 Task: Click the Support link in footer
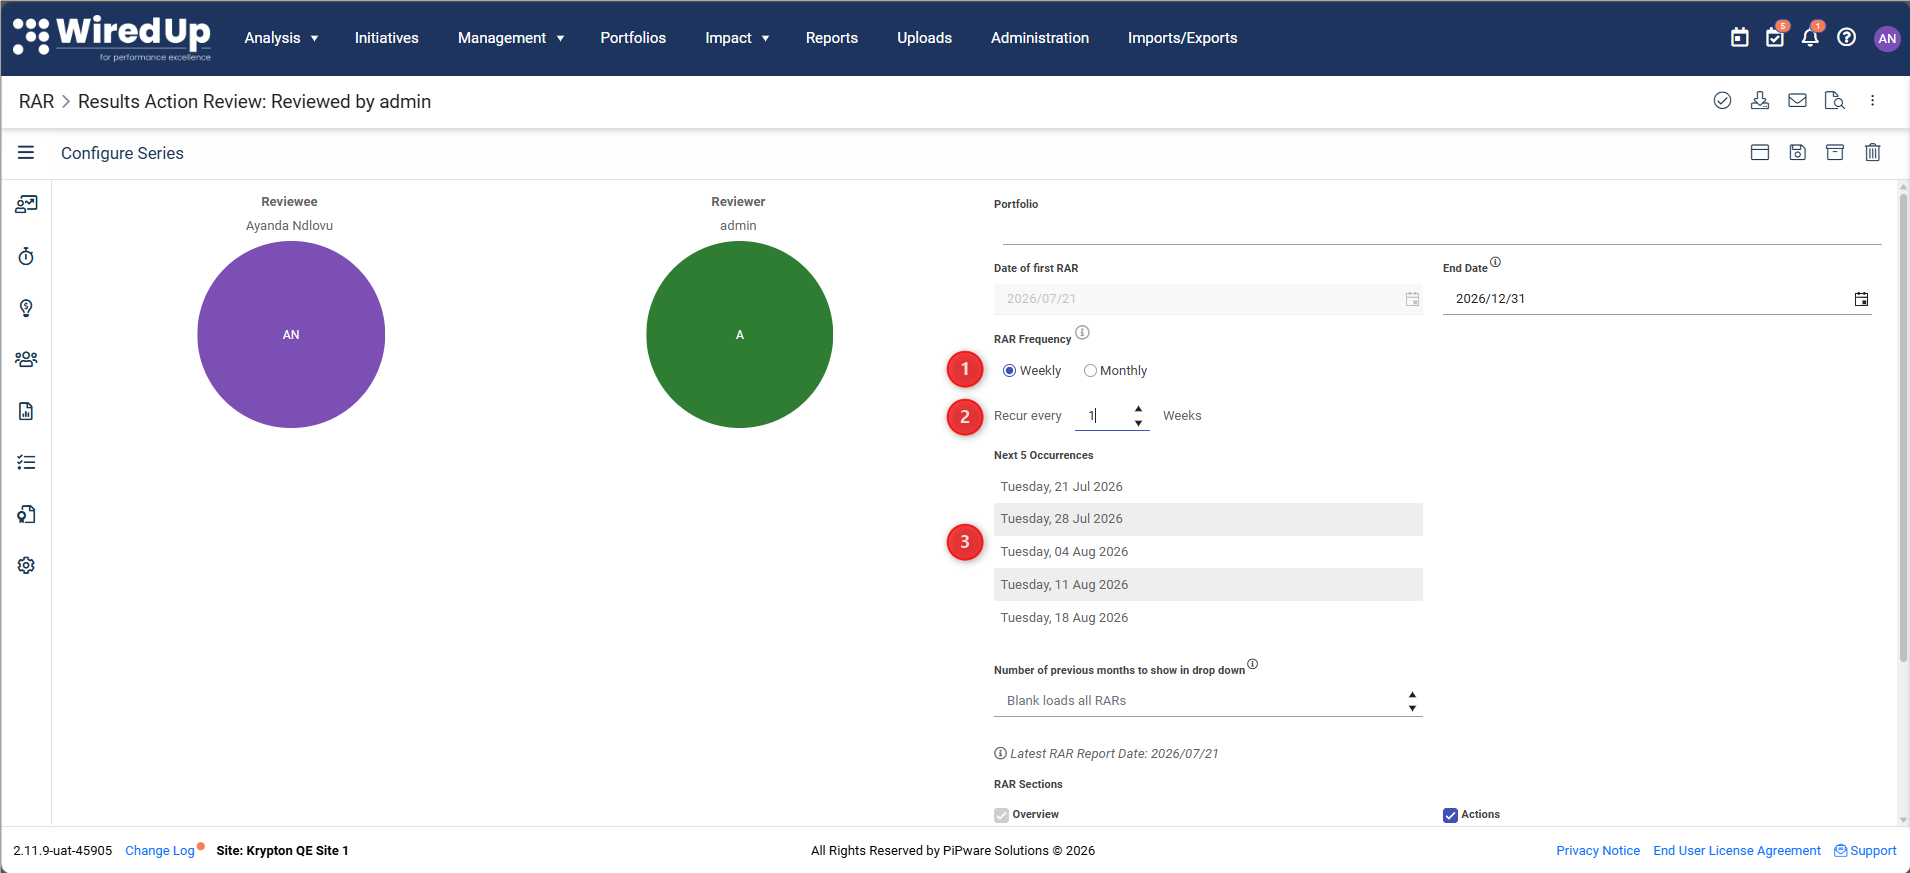tap(1865, 851)
